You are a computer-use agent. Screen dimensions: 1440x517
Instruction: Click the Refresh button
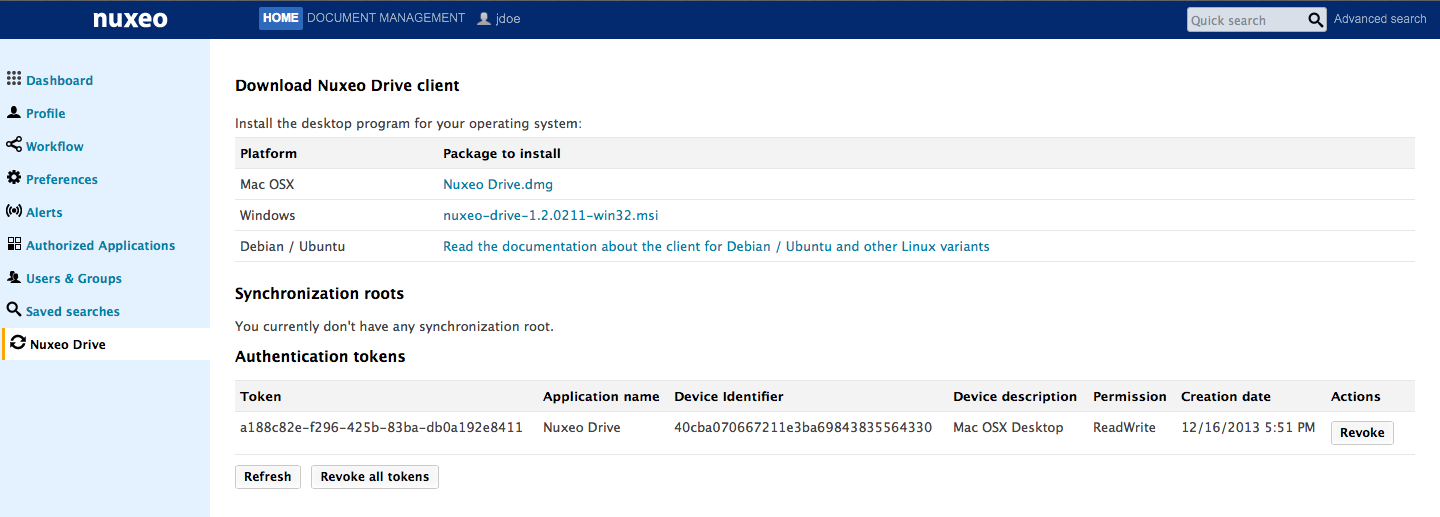[268, 477]
